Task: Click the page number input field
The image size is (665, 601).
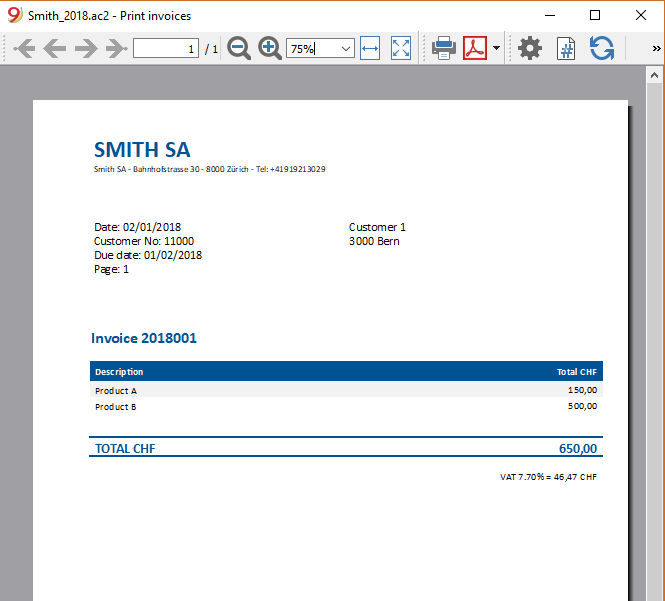Action: [x=166, y=48]
